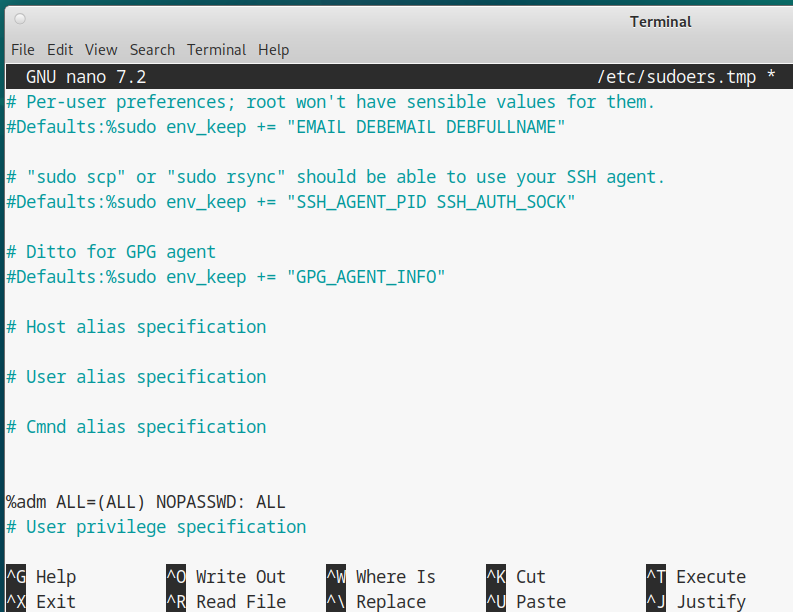Open the Terminal menu

coord(216,49)
